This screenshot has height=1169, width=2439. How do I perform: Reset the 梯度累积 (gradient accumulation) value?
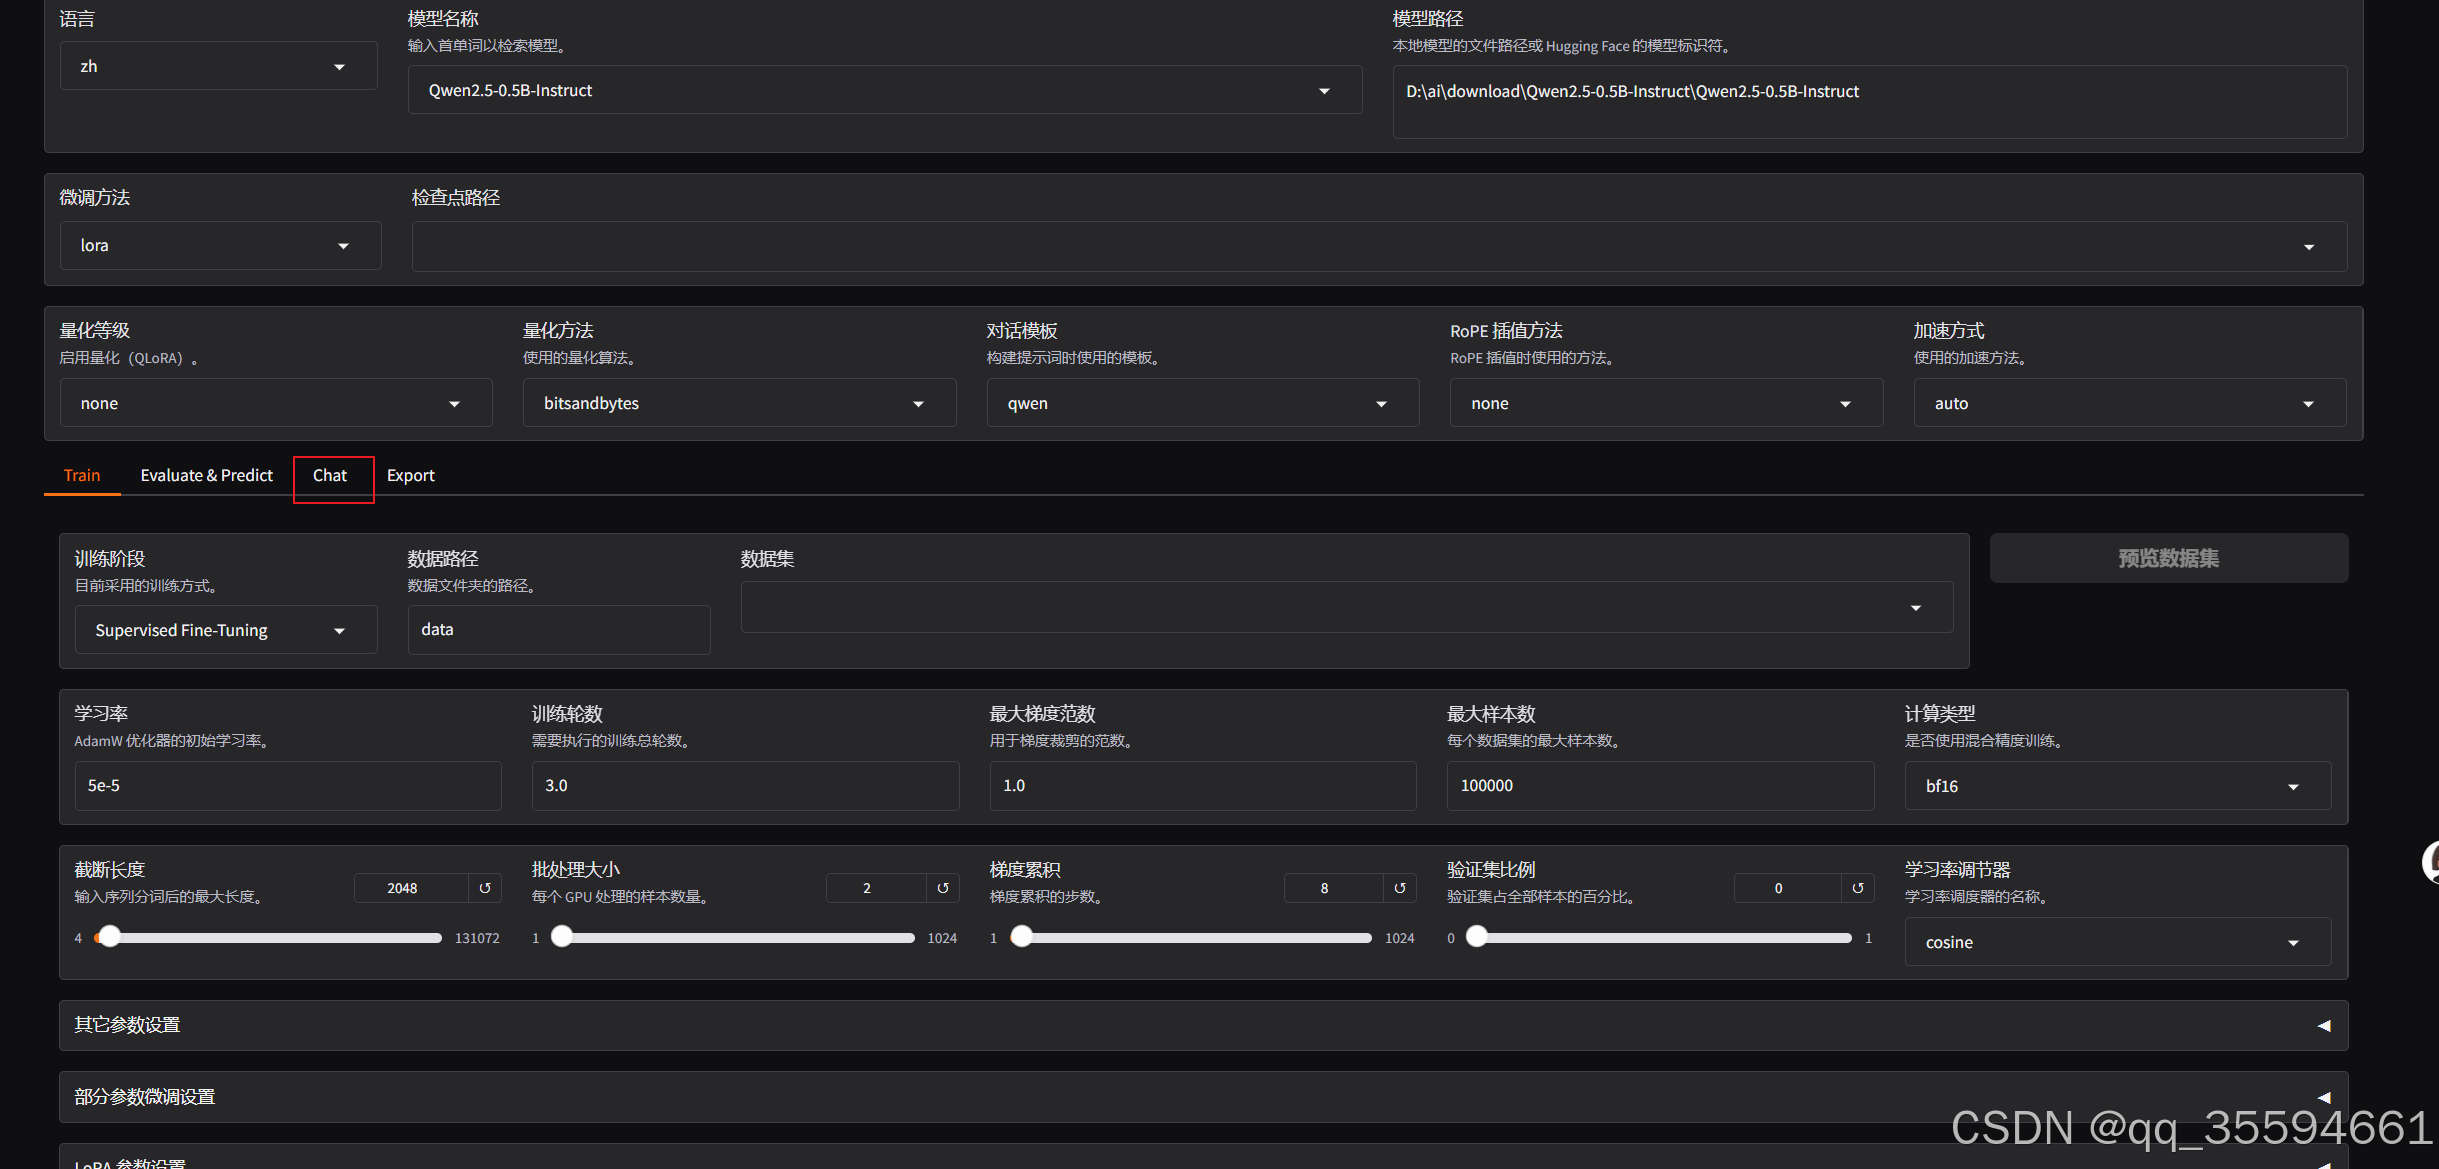click(1399, 888)
